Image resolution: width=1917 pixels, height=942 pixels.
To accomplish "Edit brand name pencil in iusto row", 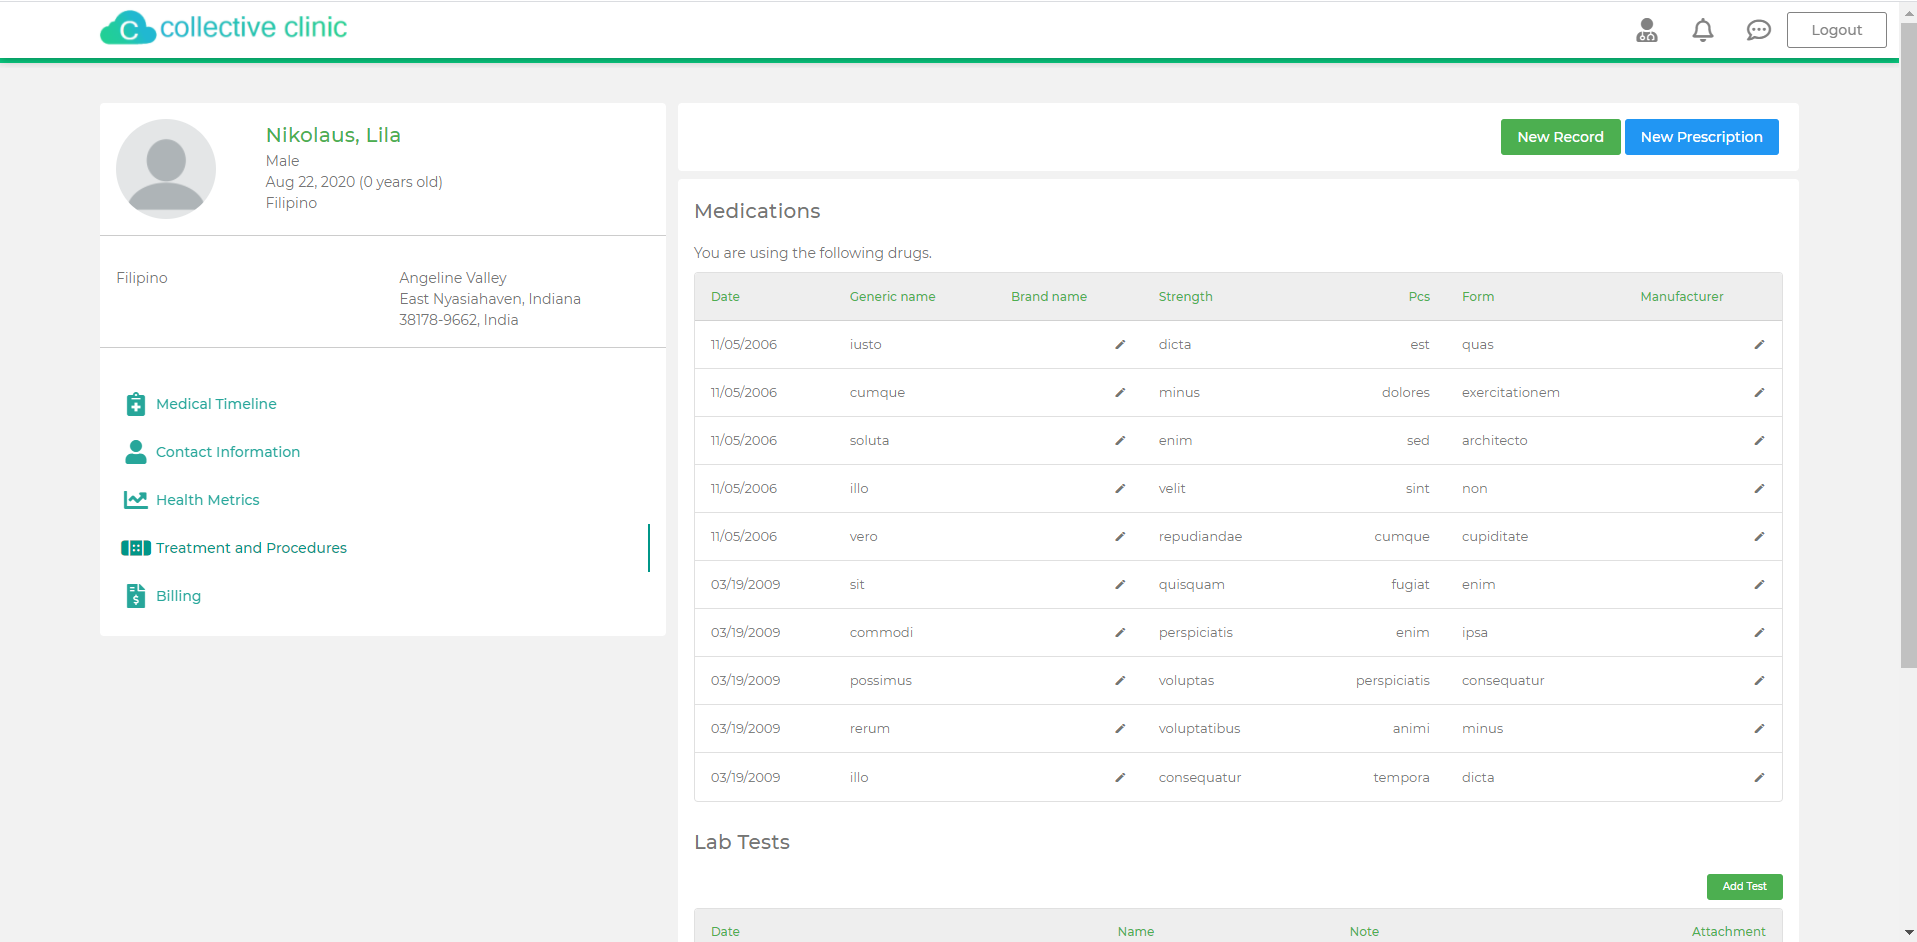I will (x=1120, y=345).
